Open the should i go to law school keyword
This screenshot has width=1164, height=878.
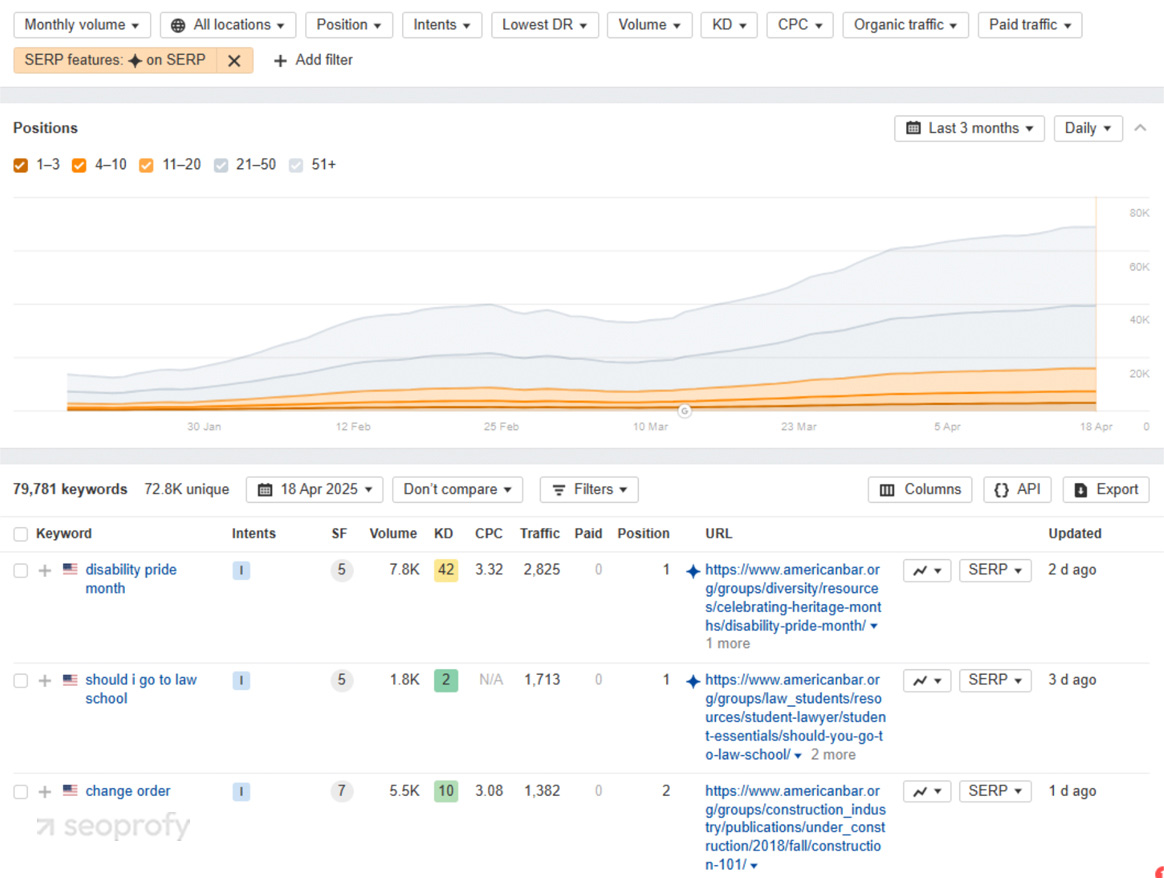[x=141, y=689]
